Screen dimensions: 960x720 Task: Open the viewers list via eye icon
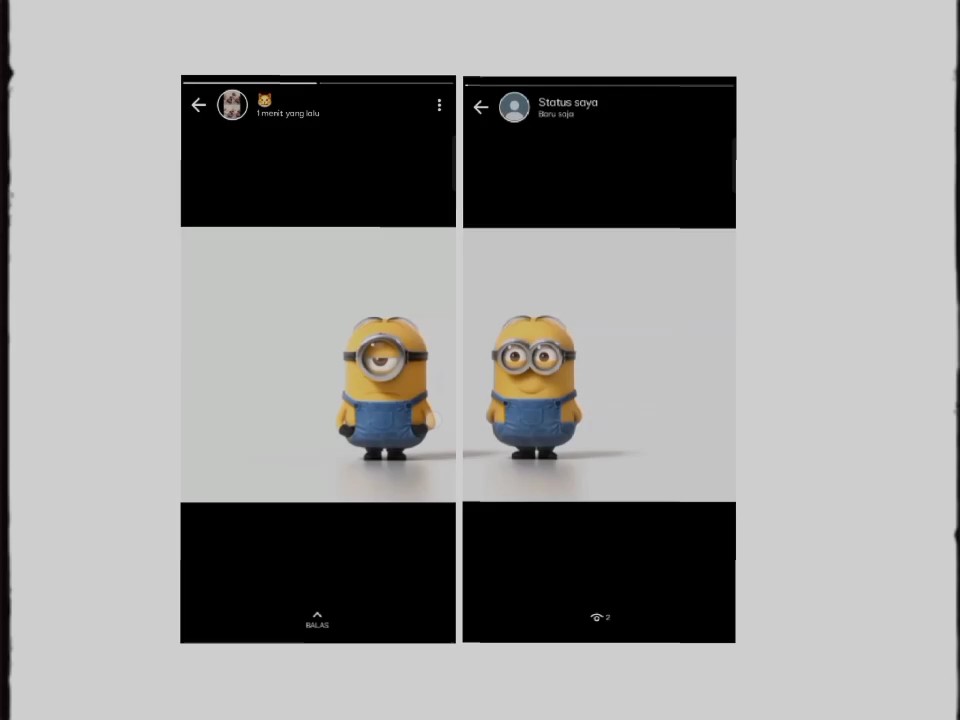coord(596,618)
